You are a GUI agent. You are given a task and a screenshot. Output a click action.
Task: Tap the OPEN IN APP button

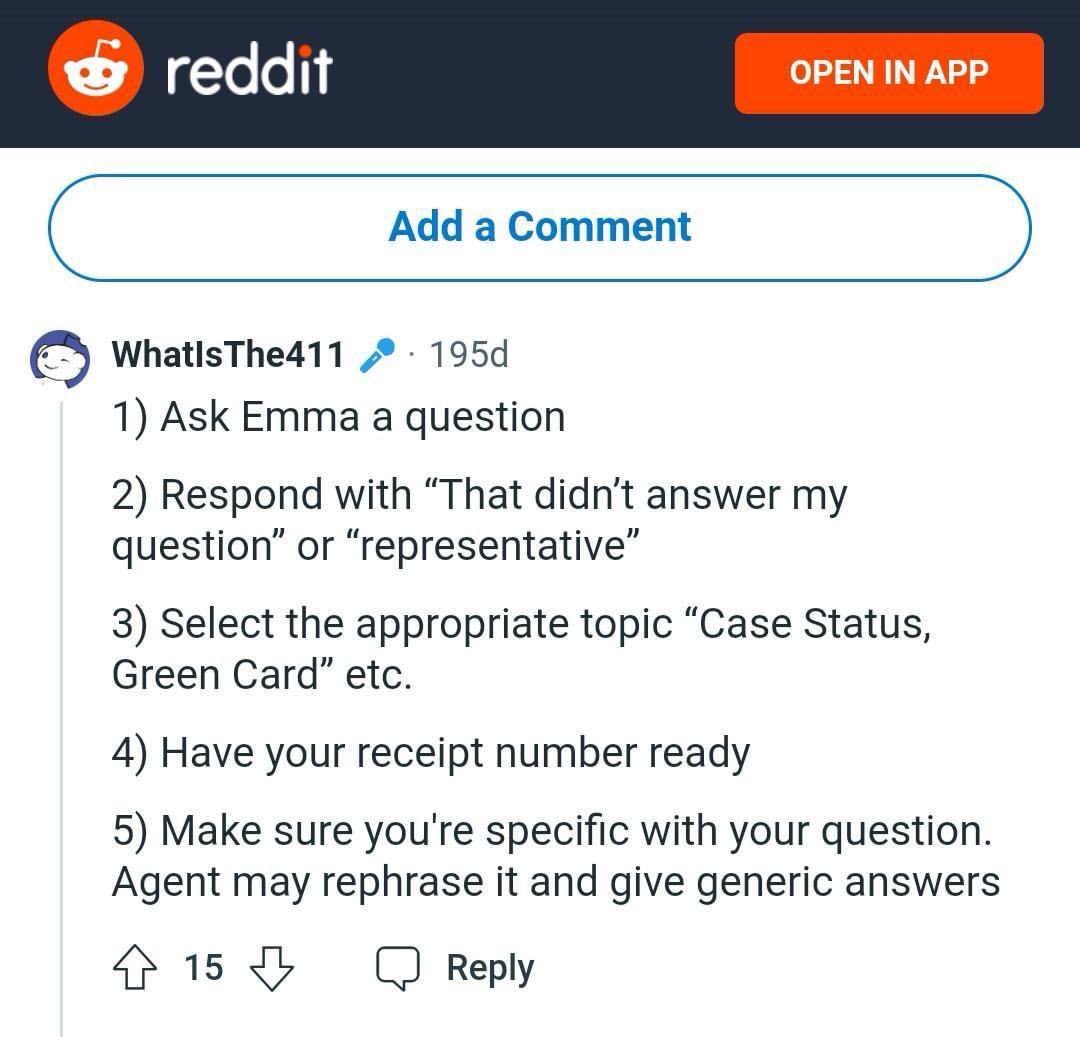point(889,73)
